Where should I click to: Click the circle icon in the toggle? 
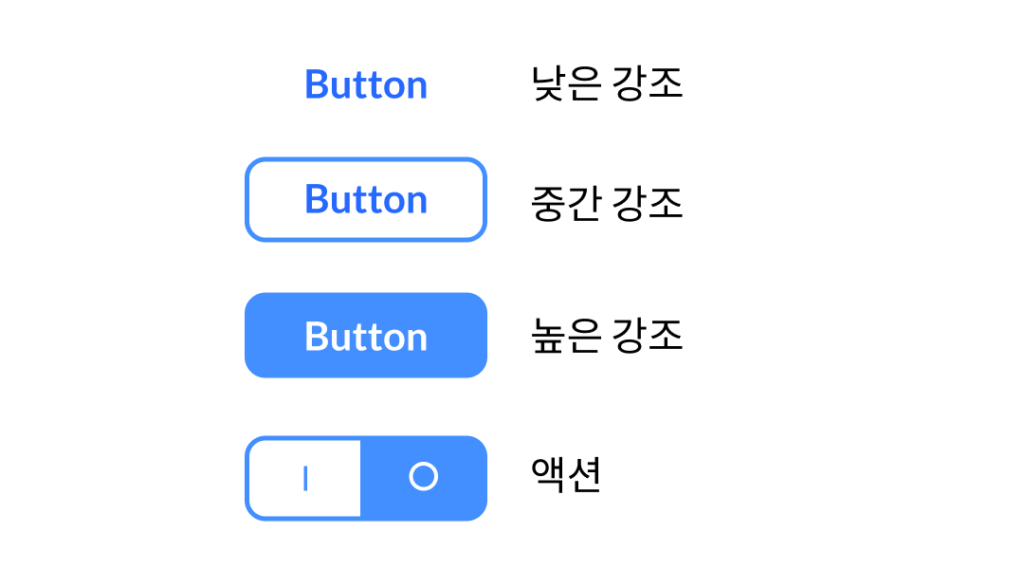point(423,477)
